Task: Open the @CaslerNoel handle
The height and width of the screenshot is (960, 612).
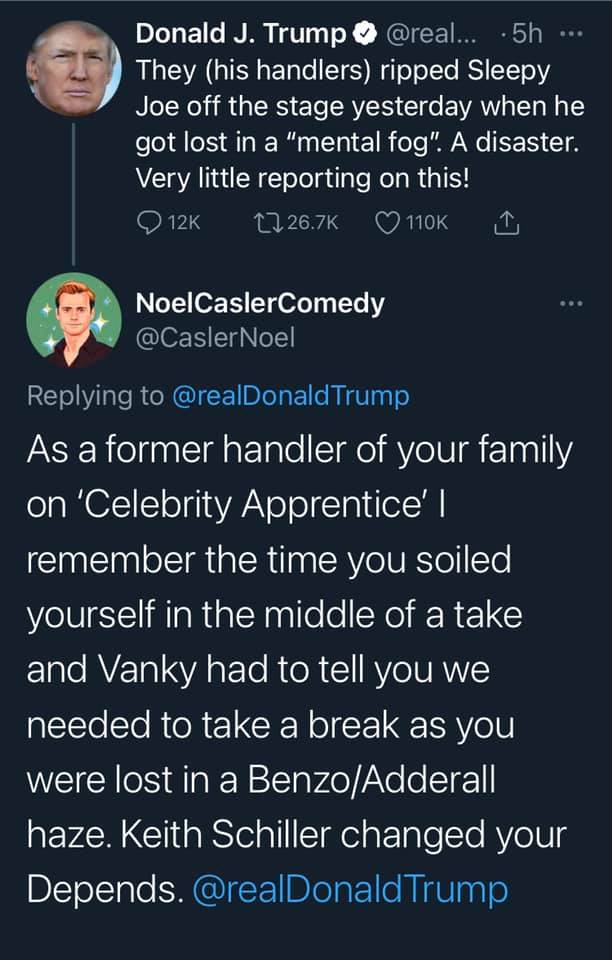Action: pos(215,339)
